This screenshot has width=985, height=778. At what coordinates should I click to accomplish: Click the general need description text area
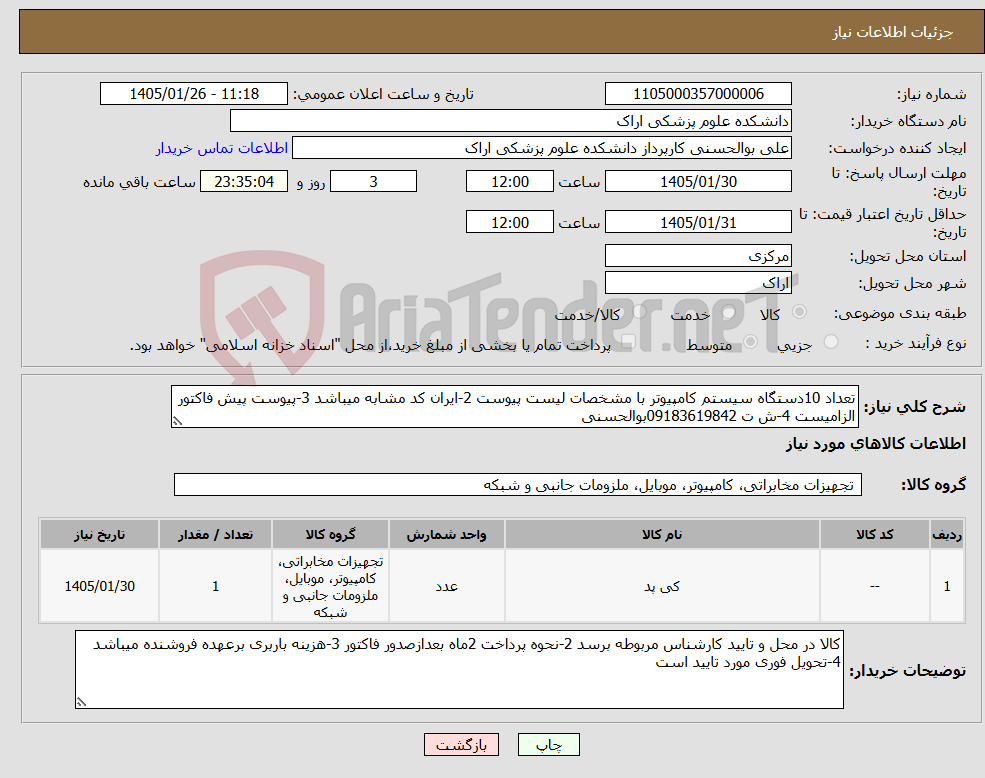pyautogui.click(x=514, y=407)
